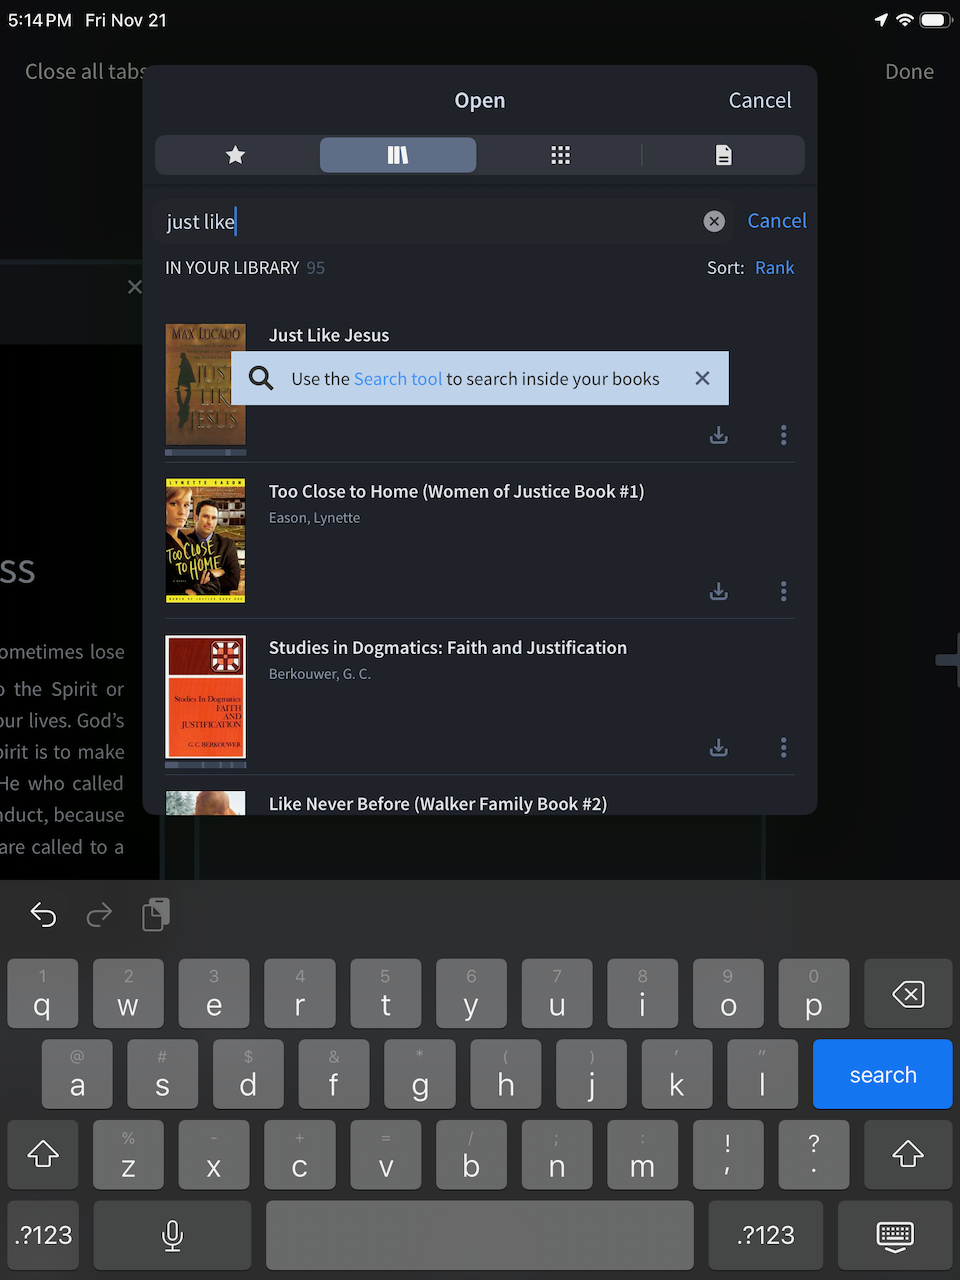Tap the right .?123 key
The image size is (960, 1280).
pyautogui.click(x=765, y=1235)
